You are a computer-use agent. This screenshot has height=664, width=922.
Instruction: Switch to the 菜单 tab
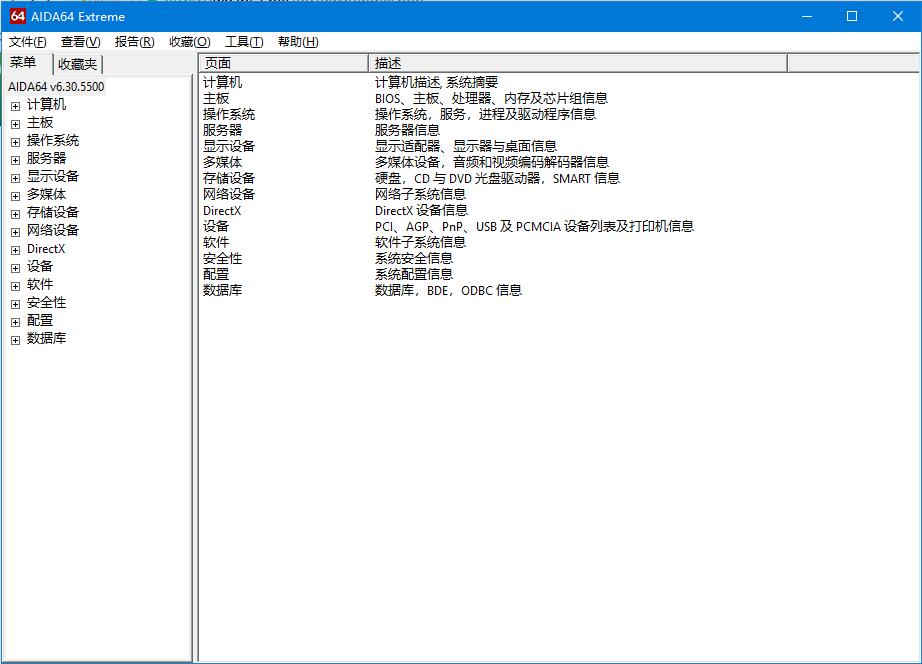pos(24,62)
